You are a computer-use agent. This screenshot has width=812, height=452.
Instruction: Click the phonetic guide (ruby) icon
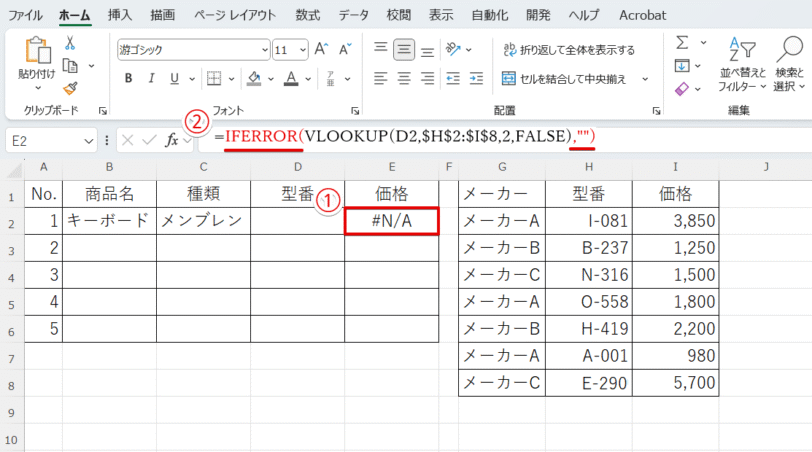[x=330, y=79]
